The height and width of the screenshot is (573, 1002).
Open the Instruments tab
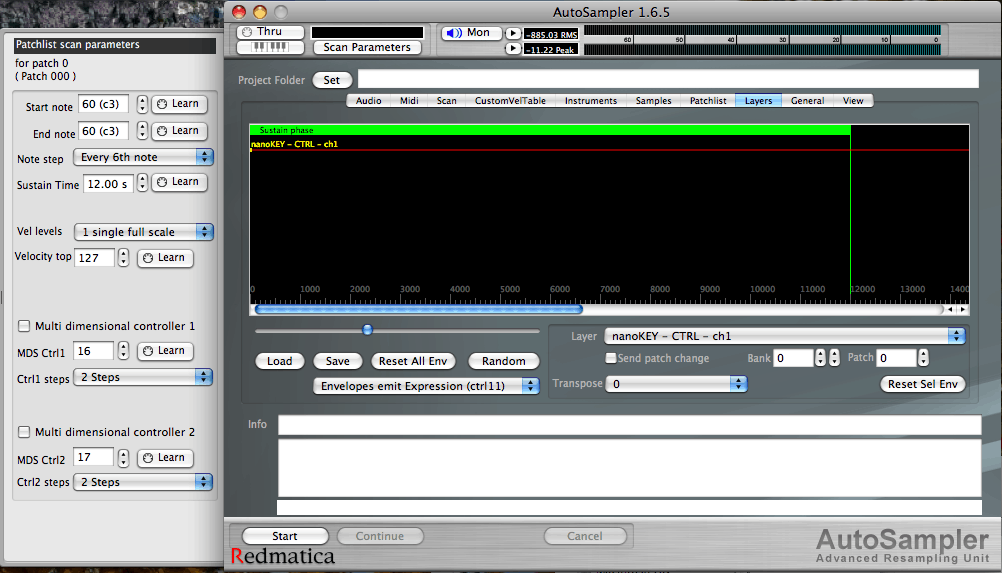coord(591,101)
